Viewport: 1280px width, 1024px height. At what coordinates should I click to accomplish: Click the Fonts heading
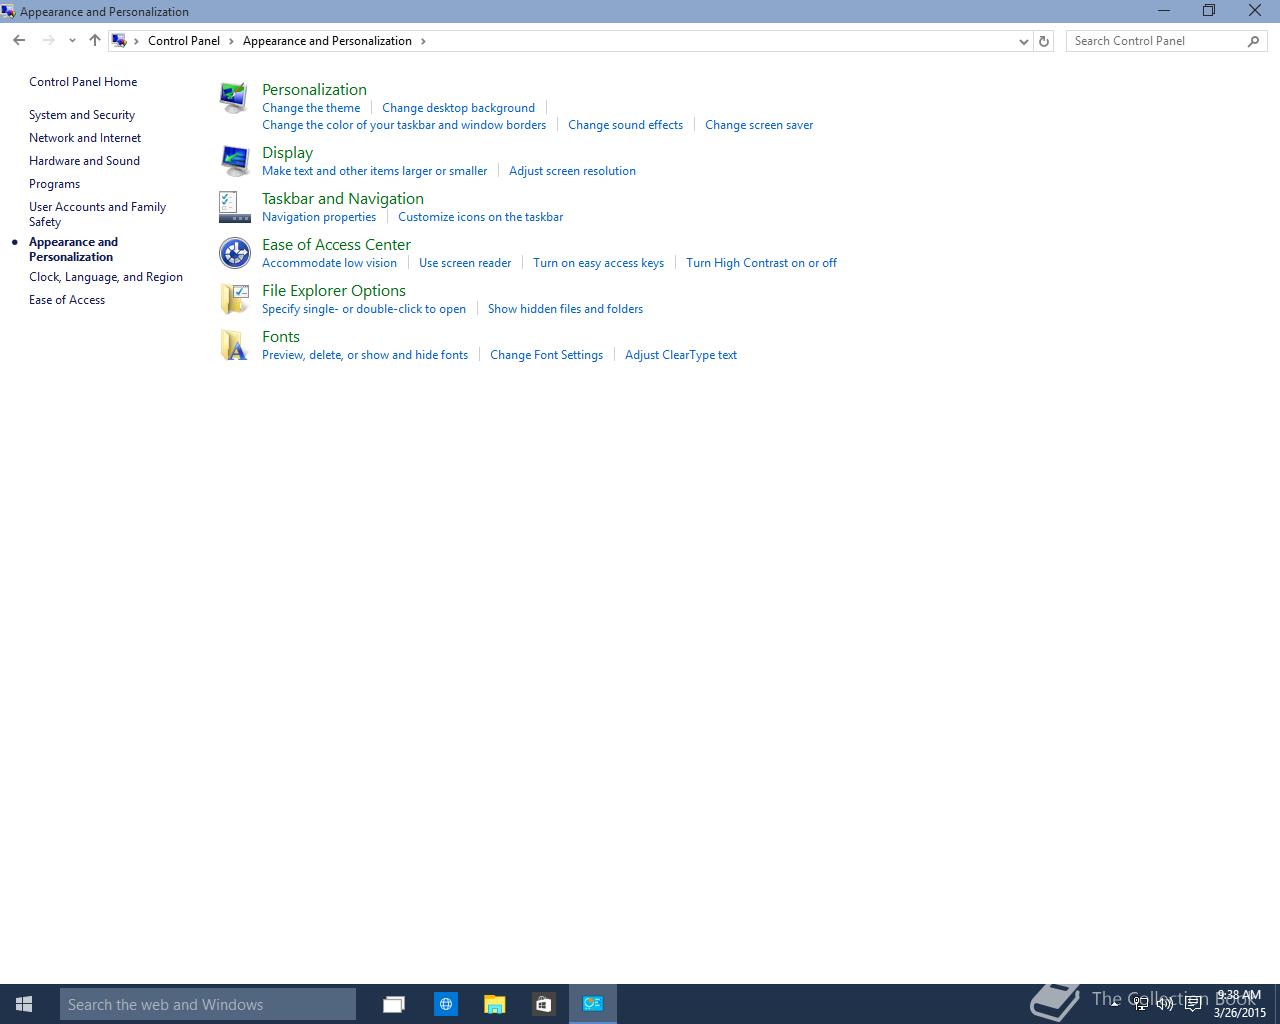click(281, 336)
